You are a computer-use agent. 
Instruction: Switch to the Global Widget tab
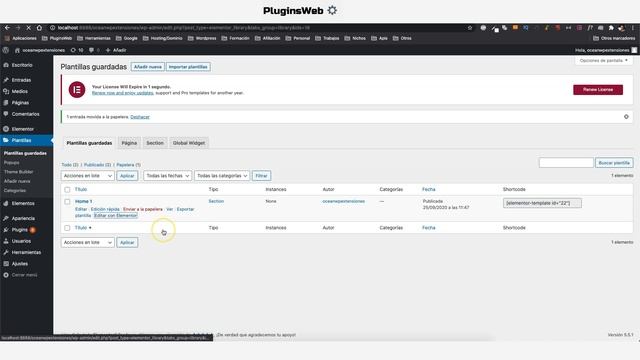pos(189,143)
